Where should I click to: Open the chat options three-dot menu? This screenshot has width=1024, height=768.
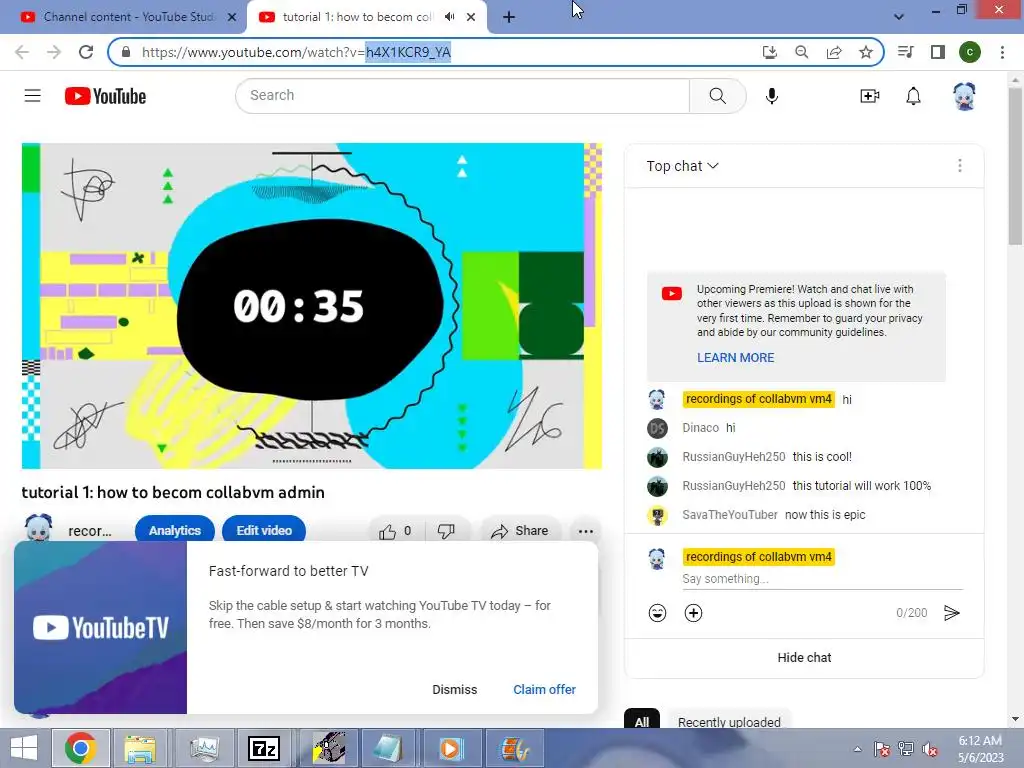click(959, 166)
